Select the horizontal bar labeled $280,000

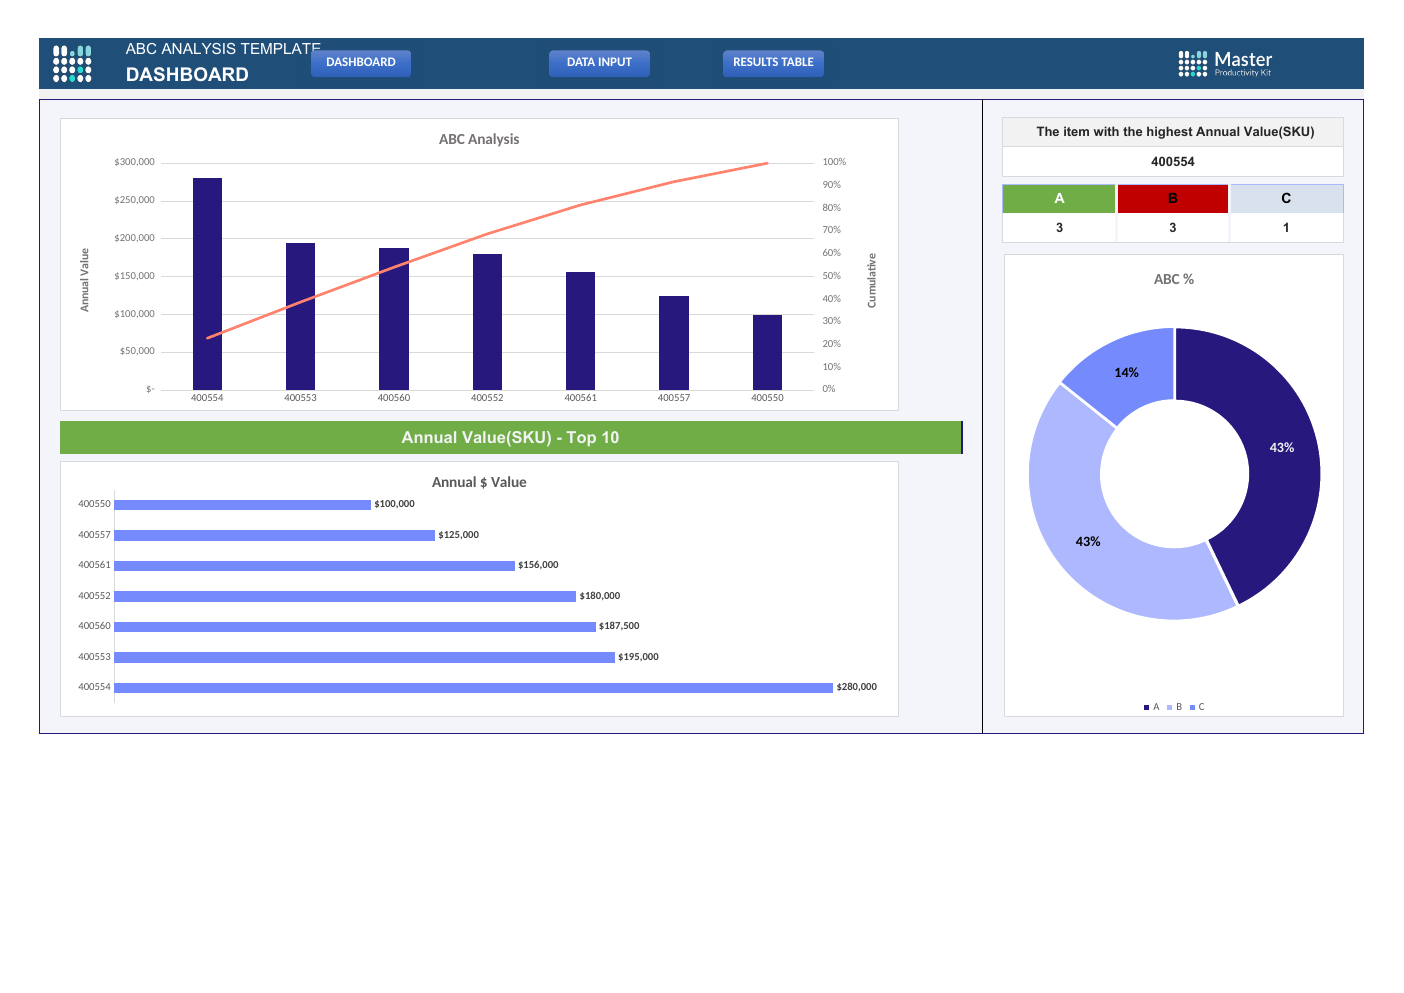click(x=474, y=687)
